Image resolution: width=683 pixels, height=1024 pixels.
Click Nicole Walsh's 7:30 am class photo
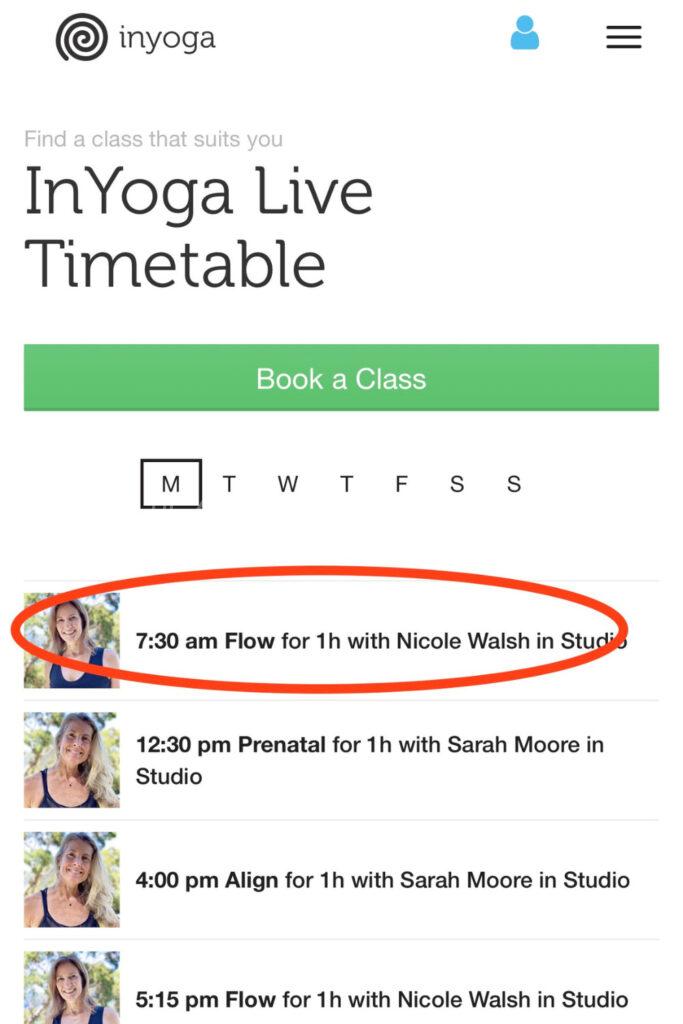[x=72, y=640]
